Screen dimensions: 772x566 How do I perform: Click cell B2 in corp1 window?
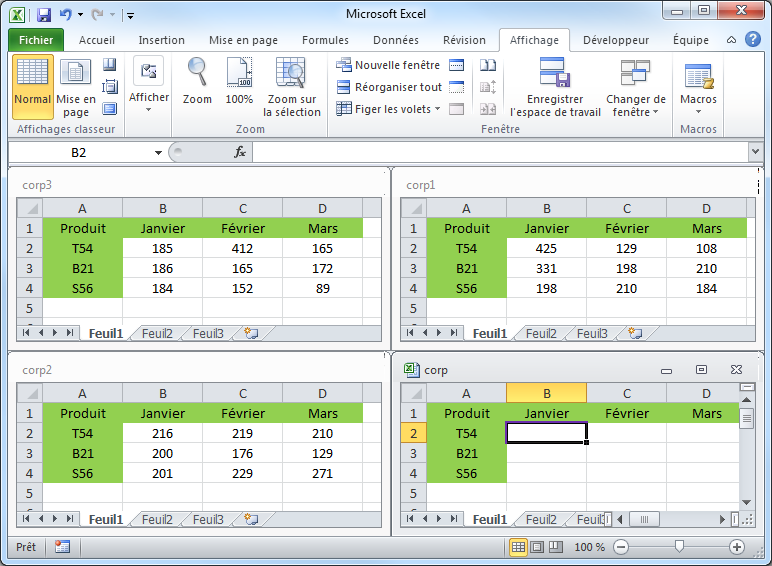click(x=546, y=248)
